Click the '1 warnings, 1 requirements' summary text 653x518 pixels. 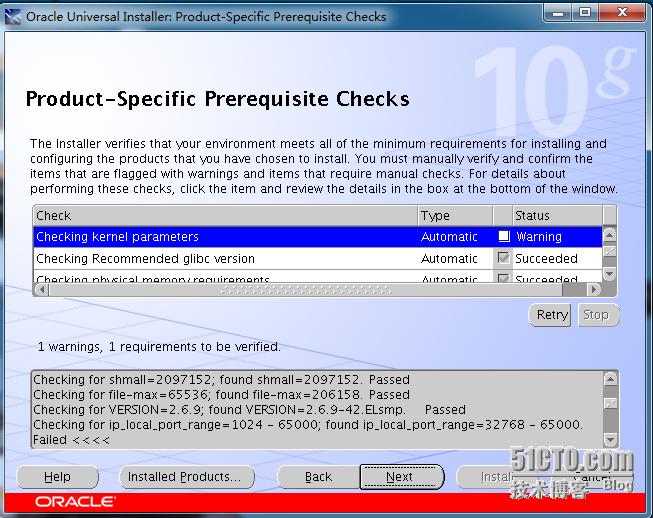coord(160,346)
